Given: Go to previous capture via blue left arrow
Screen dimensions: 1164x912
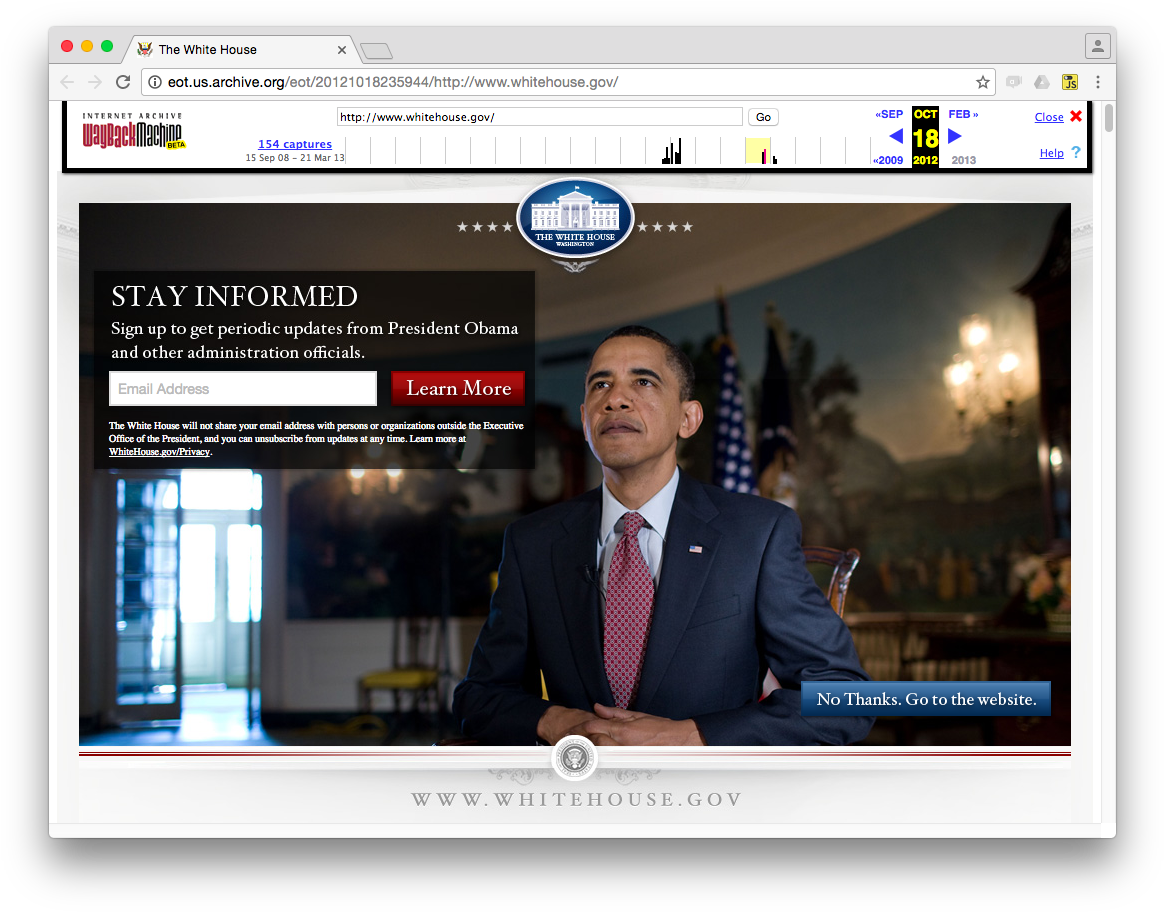Looking at the screenshot, I should click(x=895, y=136).
